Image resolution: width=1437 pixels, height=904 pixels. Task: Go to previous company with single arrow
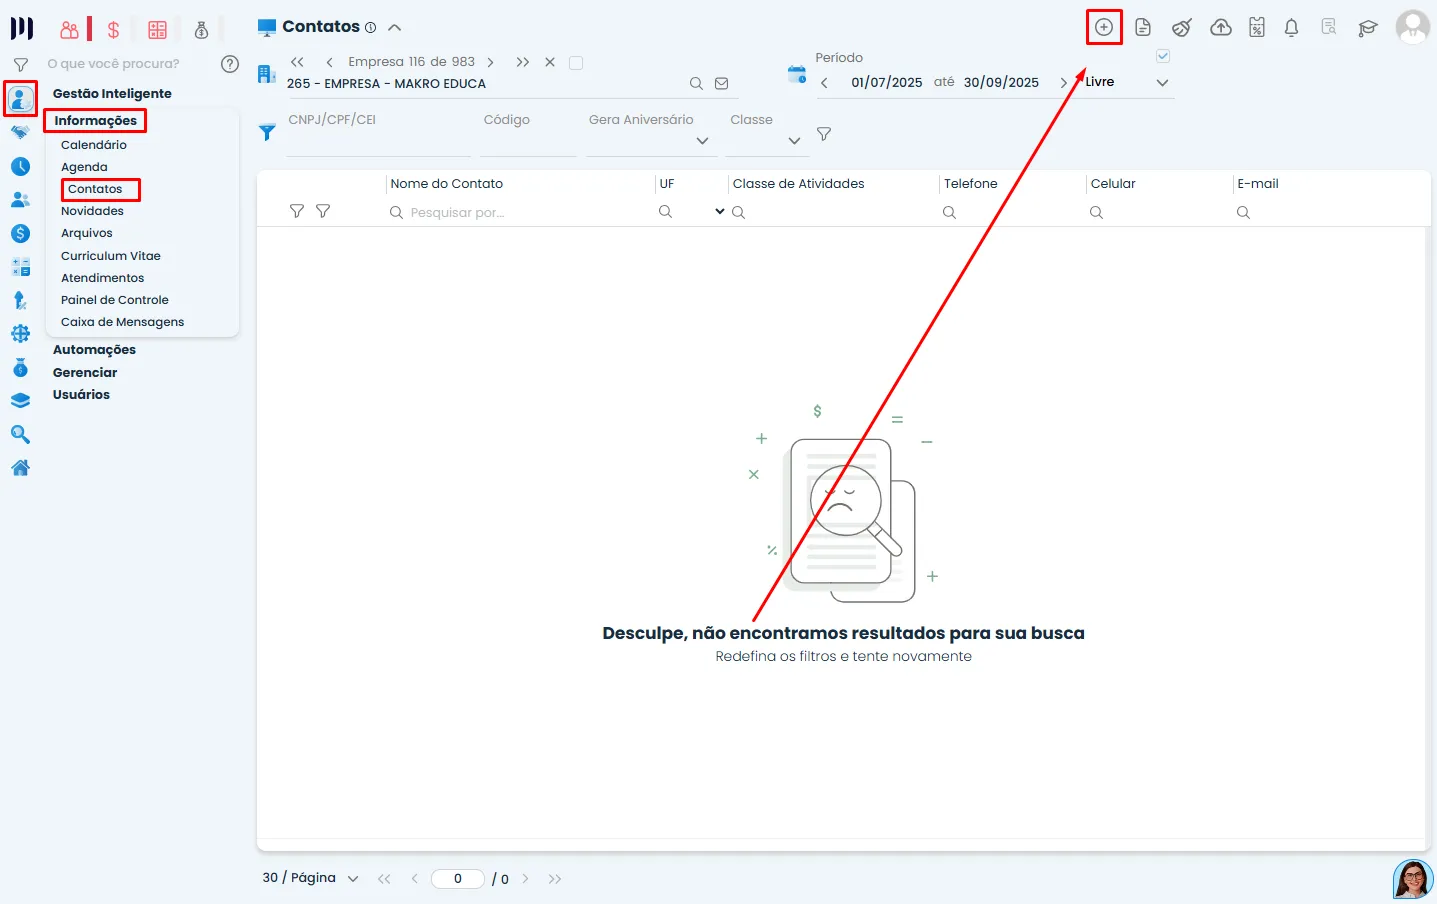pos(329,62)
